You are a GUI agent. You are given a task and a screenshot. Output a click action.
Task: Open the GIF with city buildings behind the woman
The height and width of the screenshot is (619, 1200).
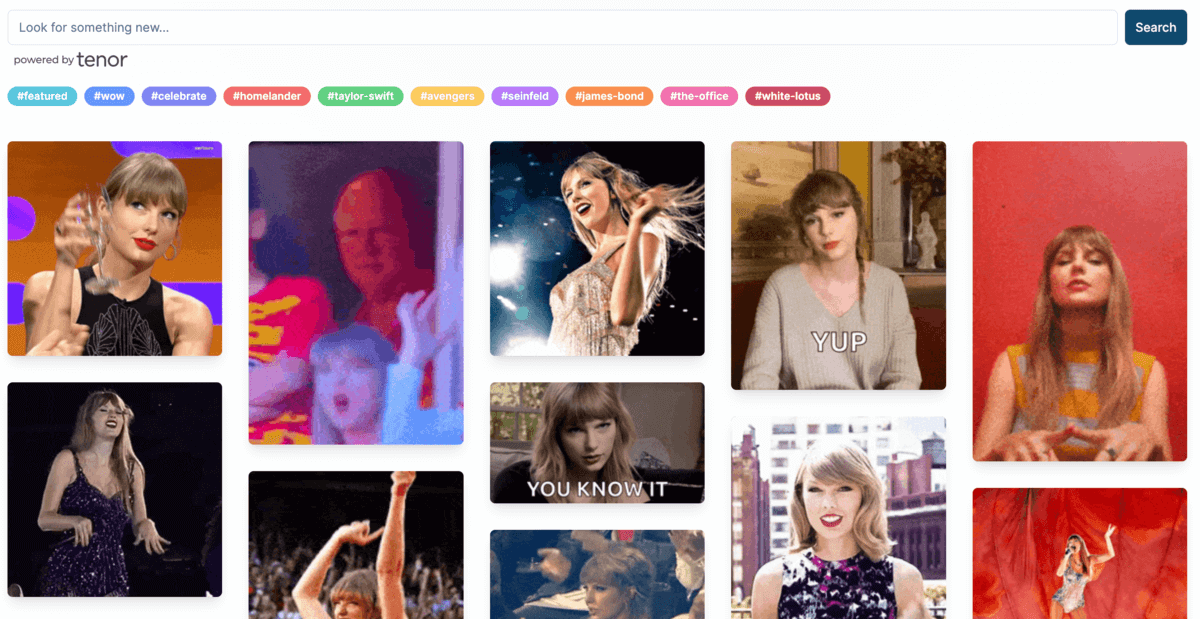[838, 517]
